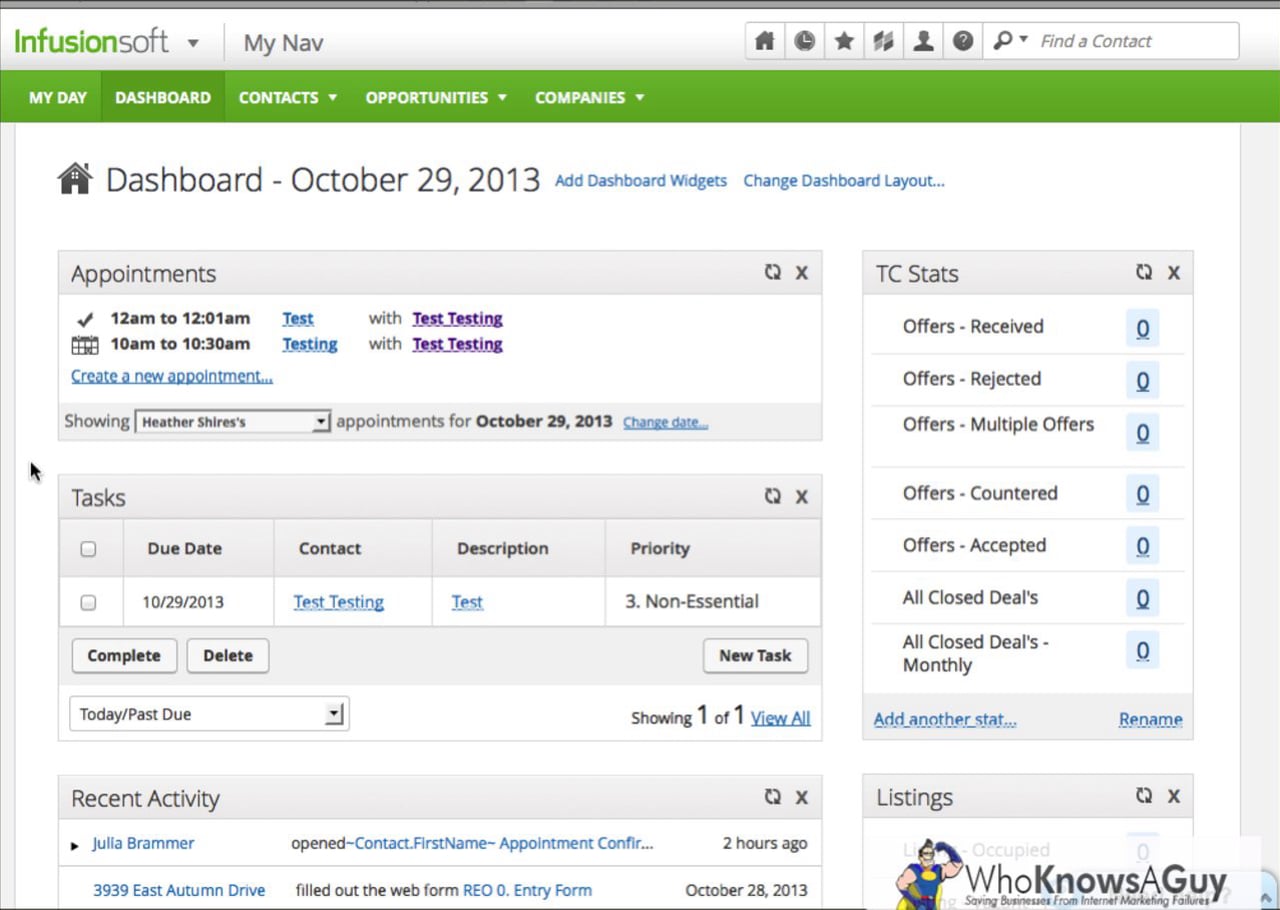Switch to the My Day tab
Screen dimensions: 1280x910
click(x=57, y=97)
